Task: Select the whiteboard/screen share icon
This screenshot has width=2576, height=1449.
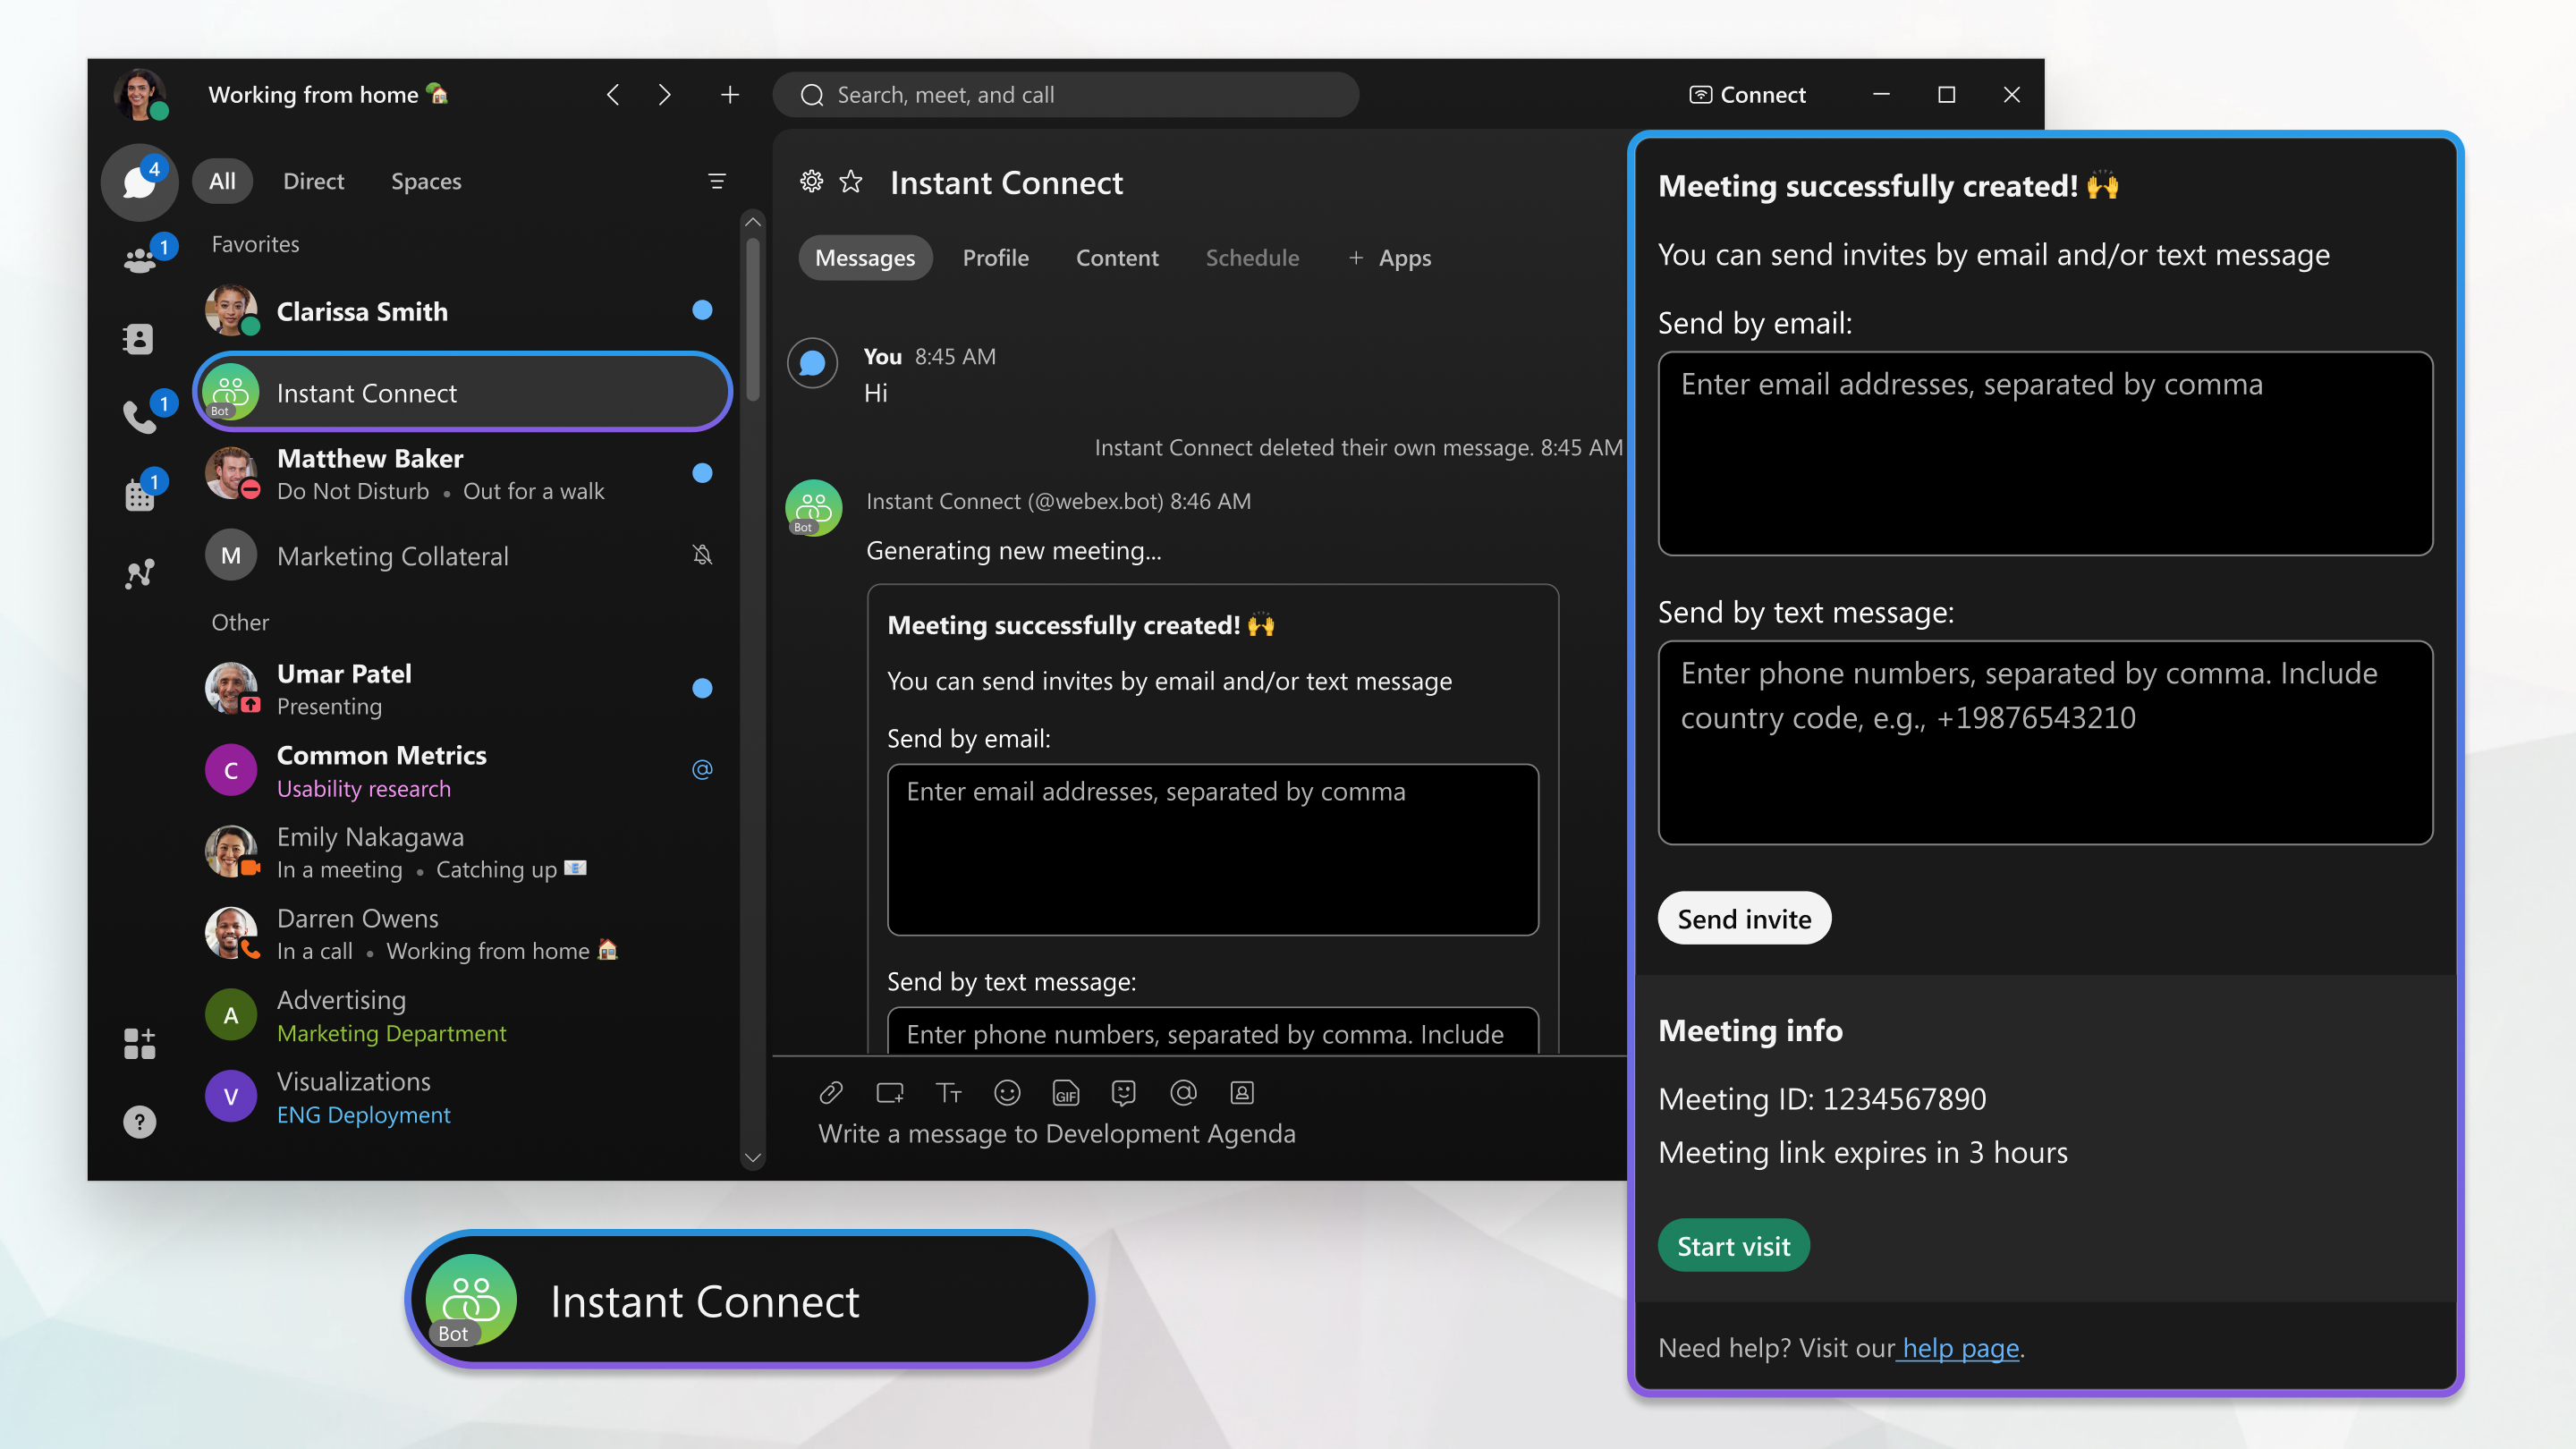Action: click(888, 1091)
